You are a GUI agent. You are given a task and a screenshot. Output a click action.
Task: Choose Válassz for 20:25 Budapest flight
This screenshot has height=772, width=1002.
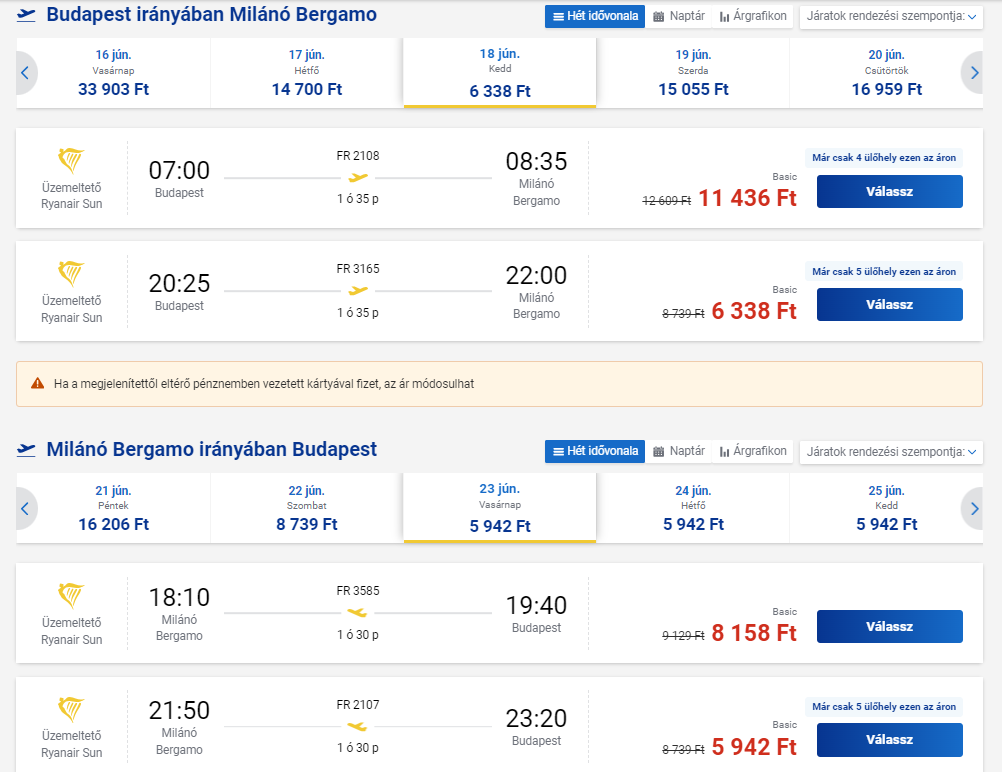pyautogui.click(x=890, y=305)
